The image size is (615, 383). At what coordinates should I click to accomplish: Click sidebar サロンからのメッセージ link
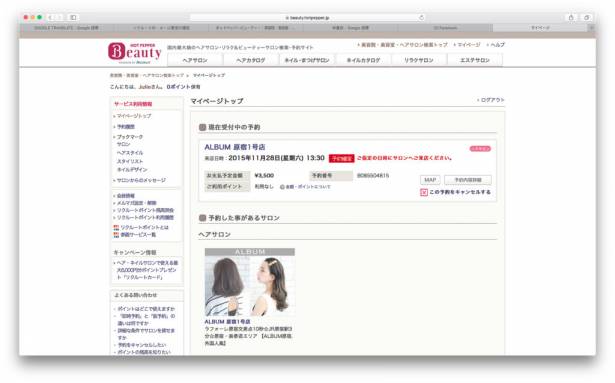click(x=141, y=181)
